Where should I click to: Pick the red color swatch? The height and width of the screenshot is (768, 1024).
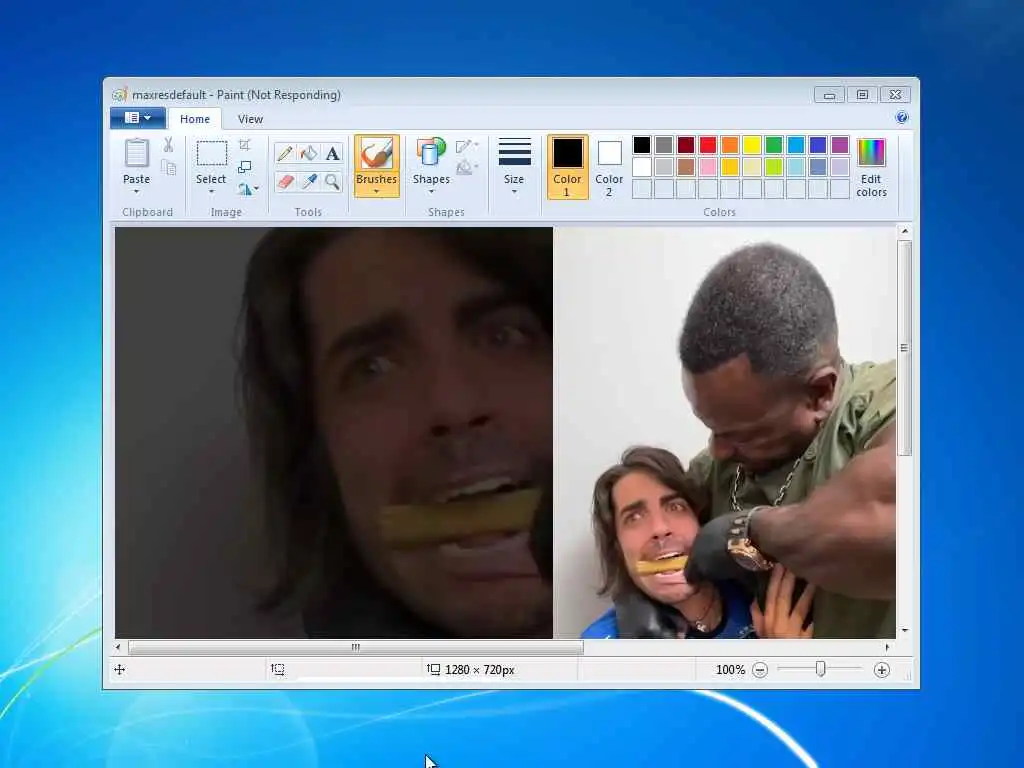[708, 145]
